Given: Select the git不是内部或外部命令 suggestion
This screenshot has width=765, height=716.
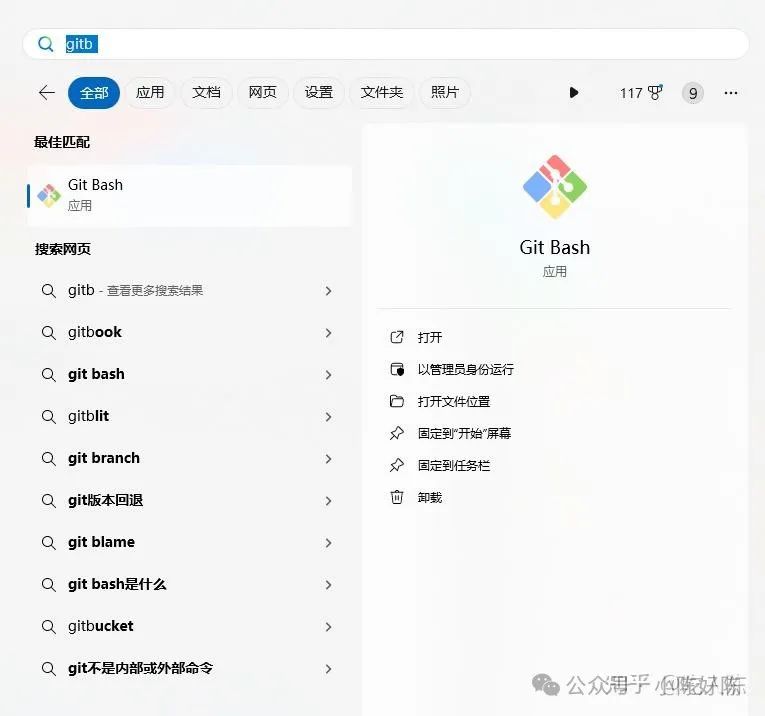Looking at the screenshot, I should point(189,668).
